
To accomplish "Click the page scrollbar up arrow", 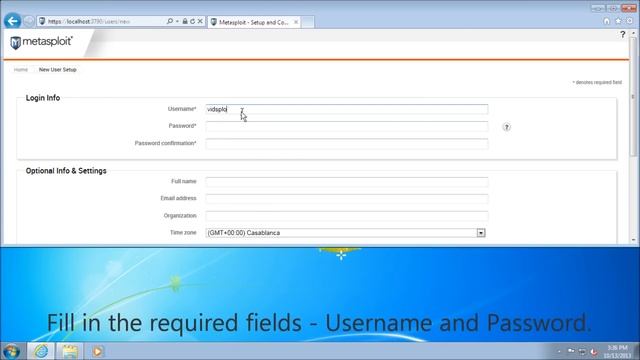I will pos(633,33).
